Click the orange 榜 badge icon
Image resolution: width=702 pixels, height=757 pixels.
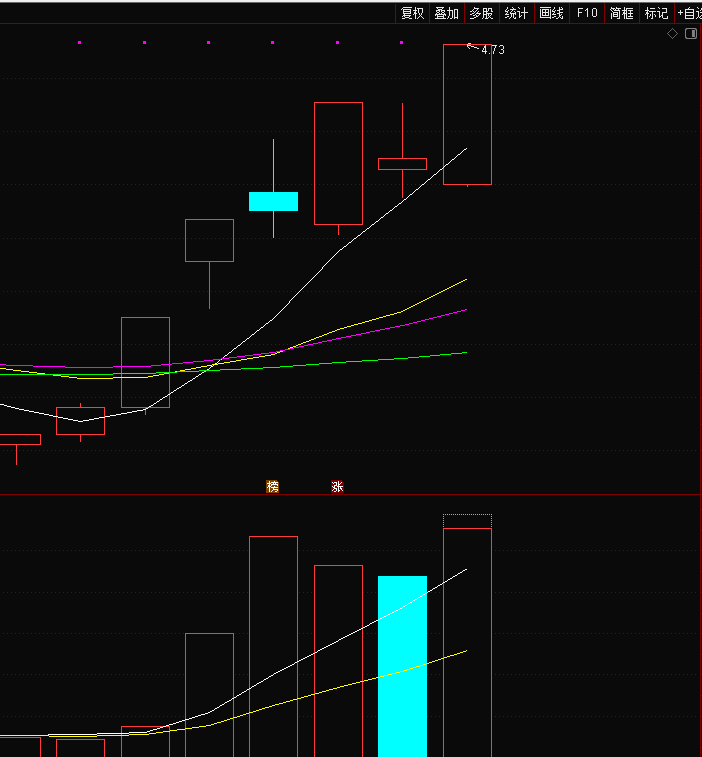pyautogui.click(x=273, y=487)
